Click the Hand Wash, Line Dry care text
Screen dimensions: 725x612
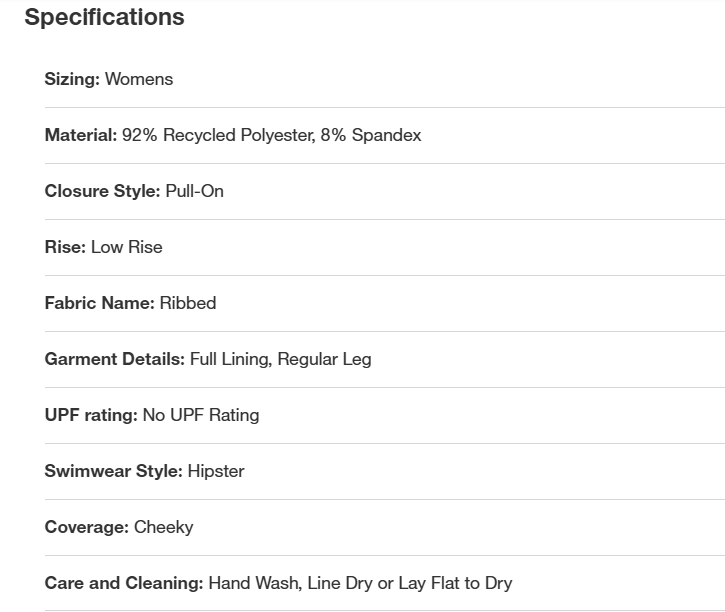coord(360,583)
